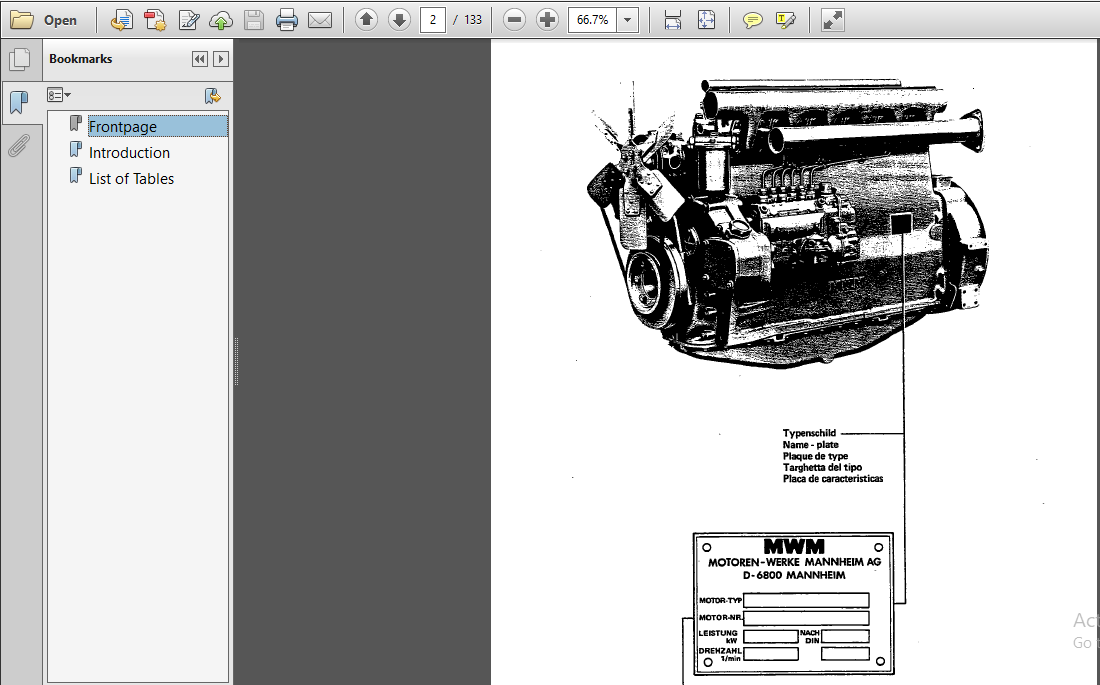Click the 'Name - plate' text
The height and width of the screenshot is (685, 1100).
[x=810, y=444]
